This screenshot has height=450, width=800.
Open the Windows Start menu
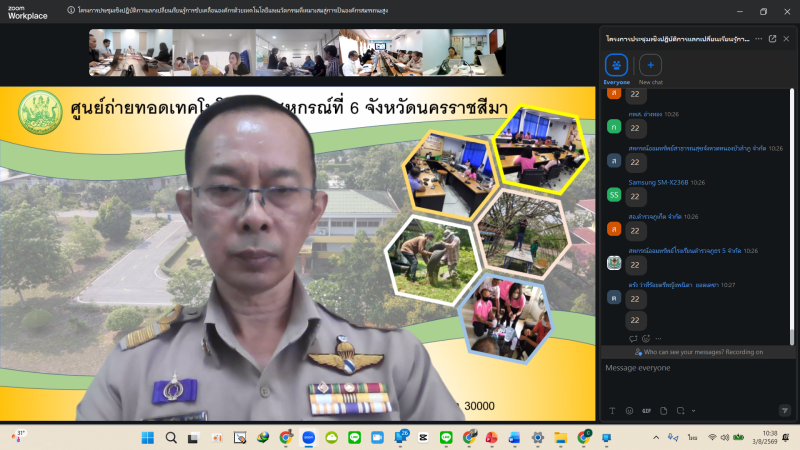tap(147, 438)
